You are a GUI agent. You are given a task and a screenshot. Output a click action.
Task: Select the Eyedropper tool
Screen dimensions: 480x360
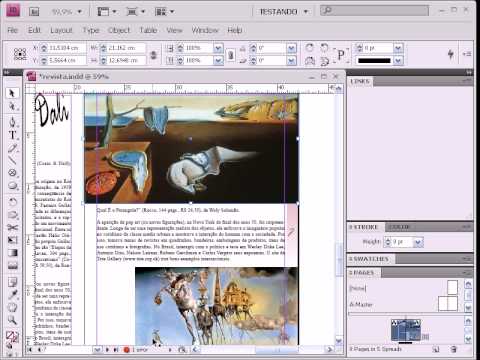pyautogui.click(x=12, y=295)
